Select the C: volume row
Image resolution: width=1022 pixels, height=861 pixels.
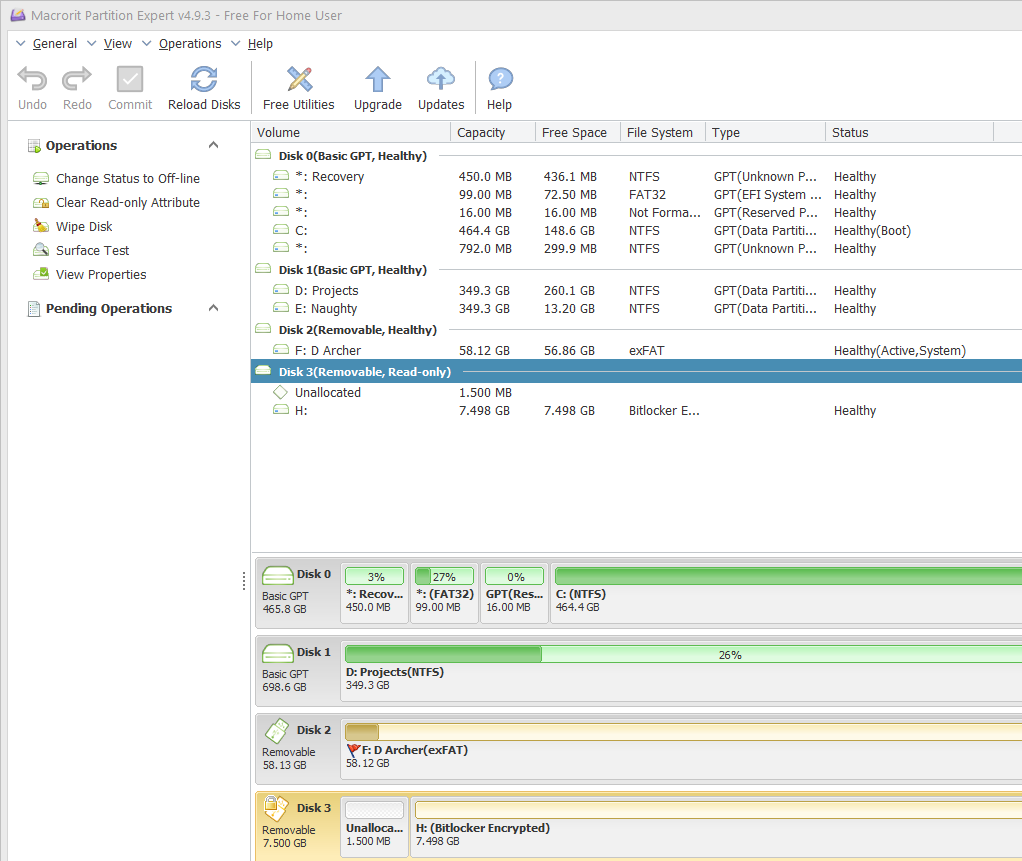click(x=636, y=231)
